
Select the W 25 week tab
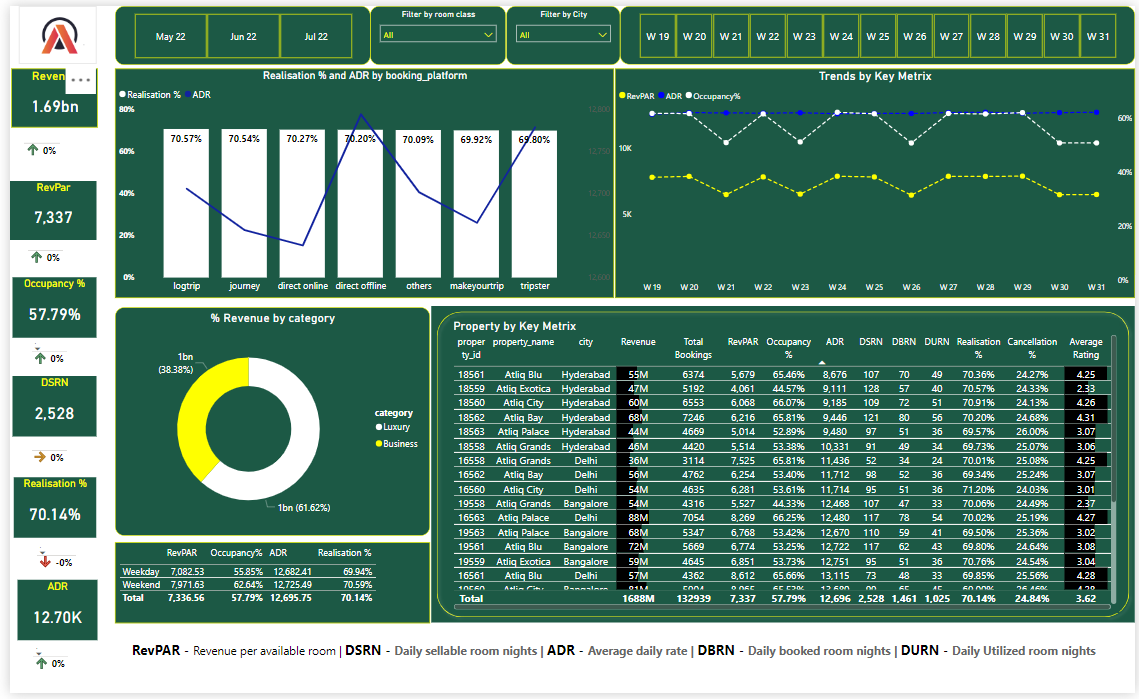tap(877, 36)
